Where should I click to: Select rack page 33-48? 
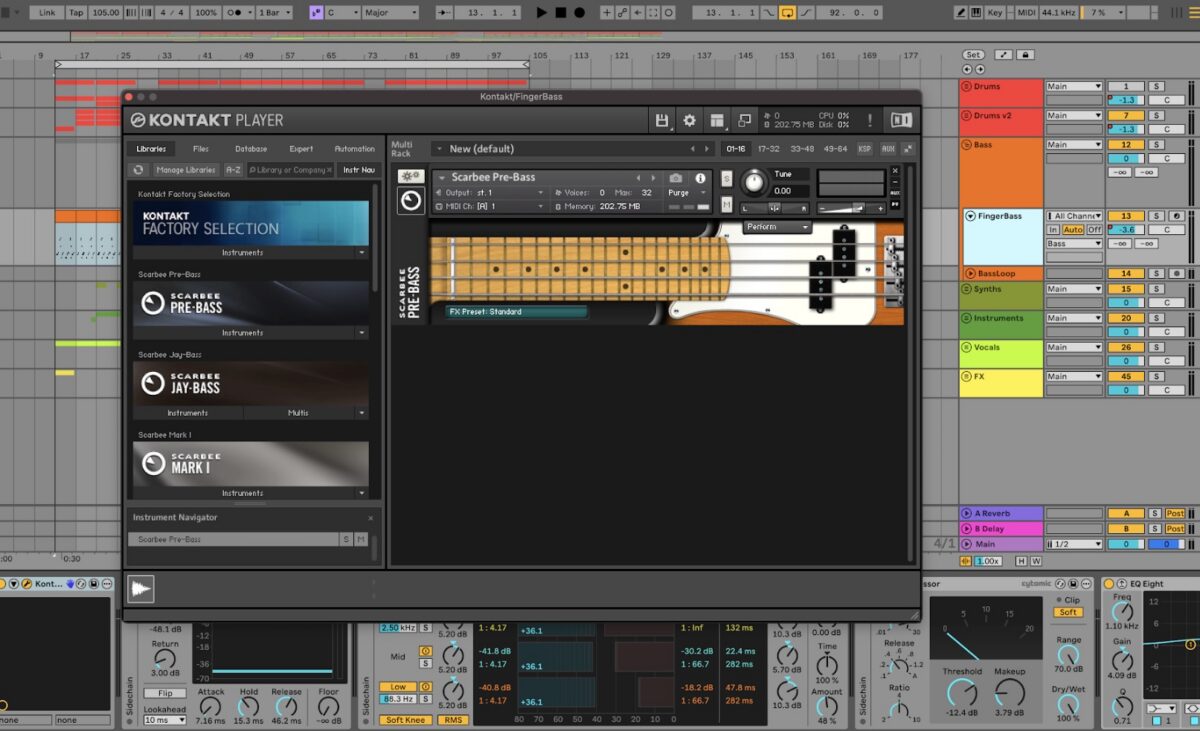click(802, 149)
